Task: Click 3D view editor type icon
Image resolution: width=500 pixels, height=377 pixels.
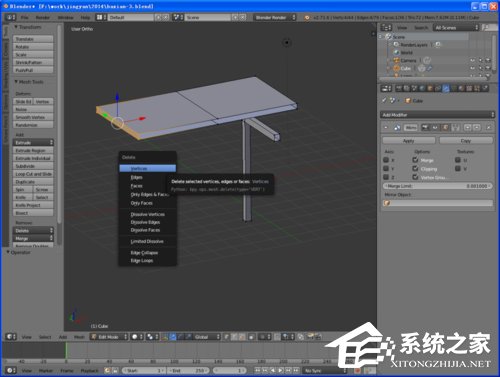Action: click(x=11, y=337)
